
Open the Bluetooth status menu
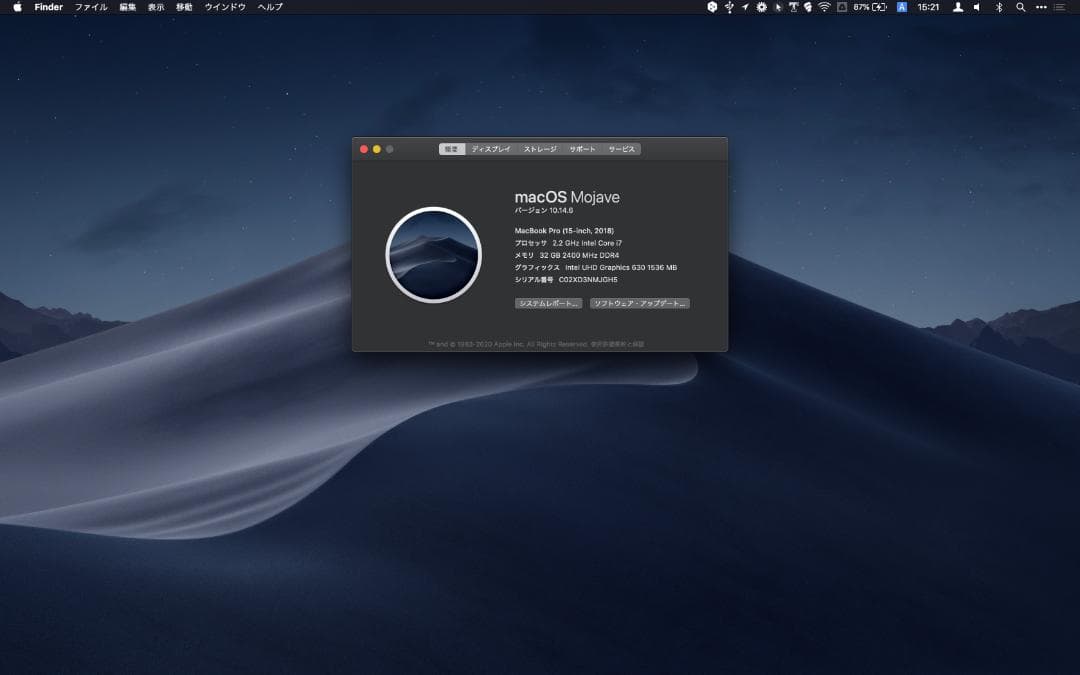(x=999, y=7)
